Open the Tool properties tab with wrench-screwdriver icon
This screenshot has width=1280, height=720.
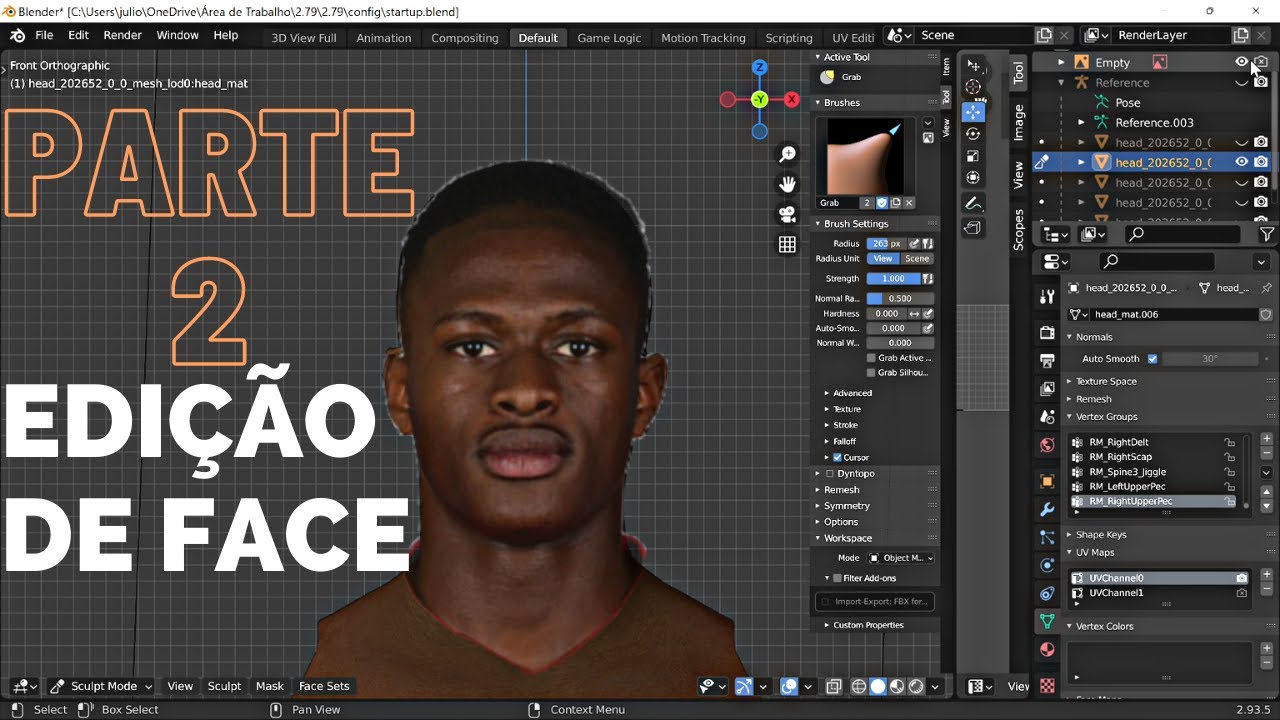tap(1047, 297)
